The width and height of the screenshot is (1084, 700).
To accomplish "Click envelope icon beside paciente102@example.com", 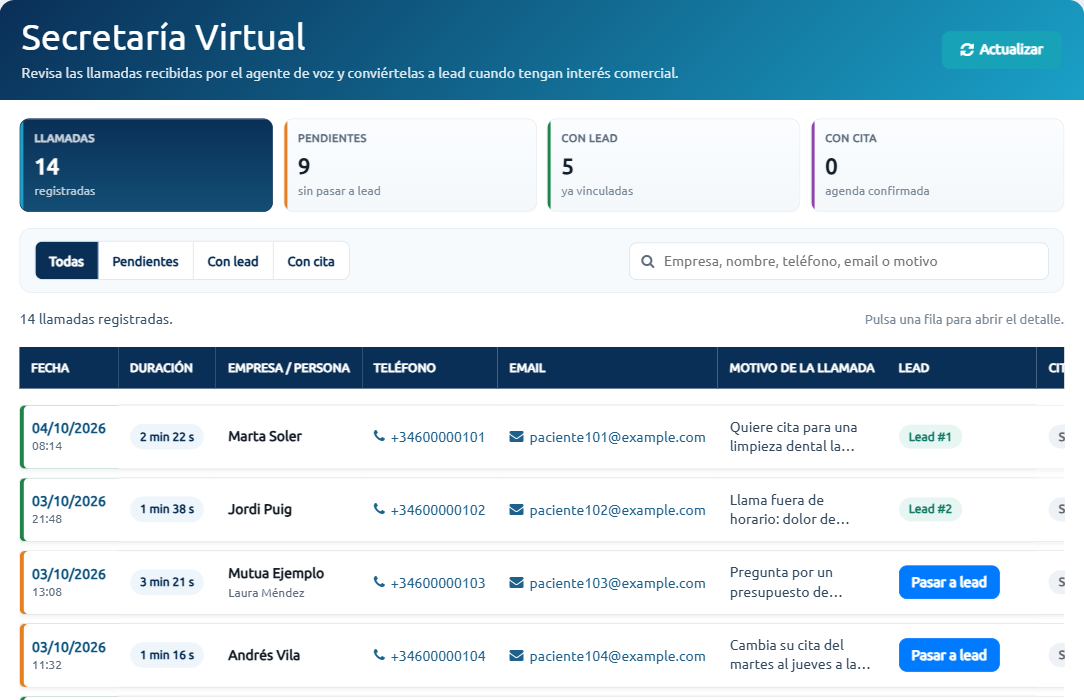I will click(516, 509).
